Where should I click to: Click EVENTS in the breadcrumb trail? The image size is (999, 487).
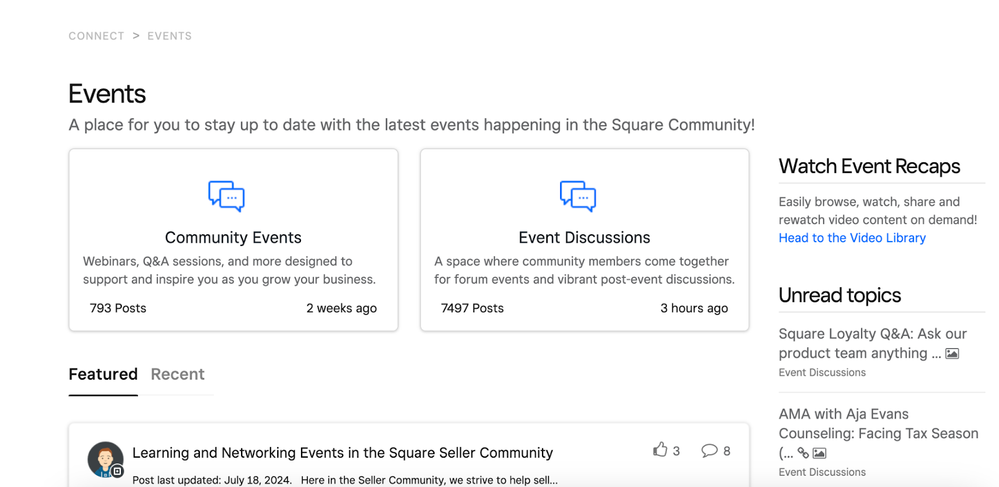[x=169, y=36]
